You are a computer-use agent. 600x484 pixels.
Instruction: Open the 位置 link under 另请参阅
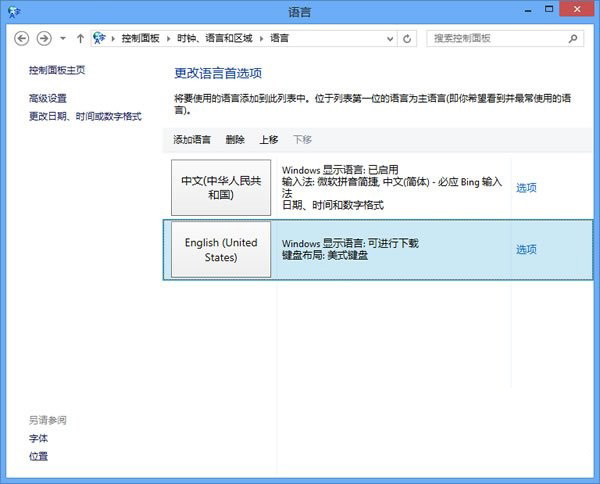(39, 456)
